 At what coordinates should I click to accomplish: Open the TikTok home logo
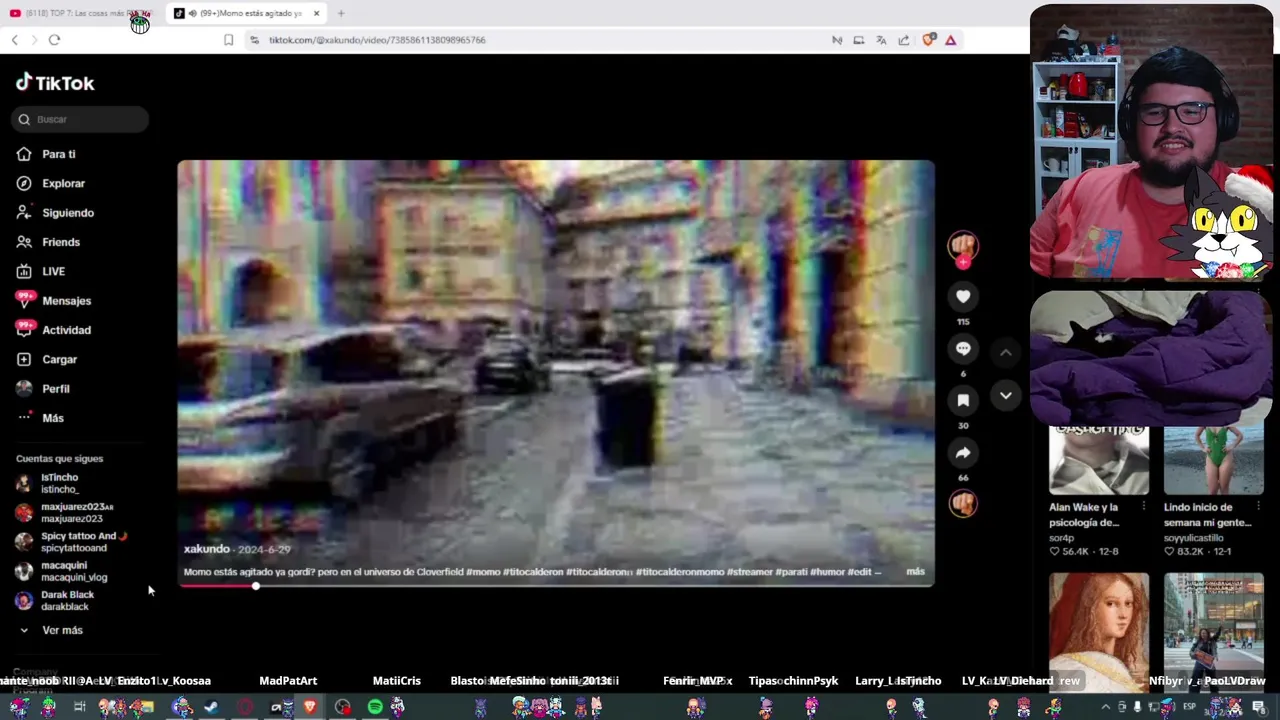coord(55,83)
